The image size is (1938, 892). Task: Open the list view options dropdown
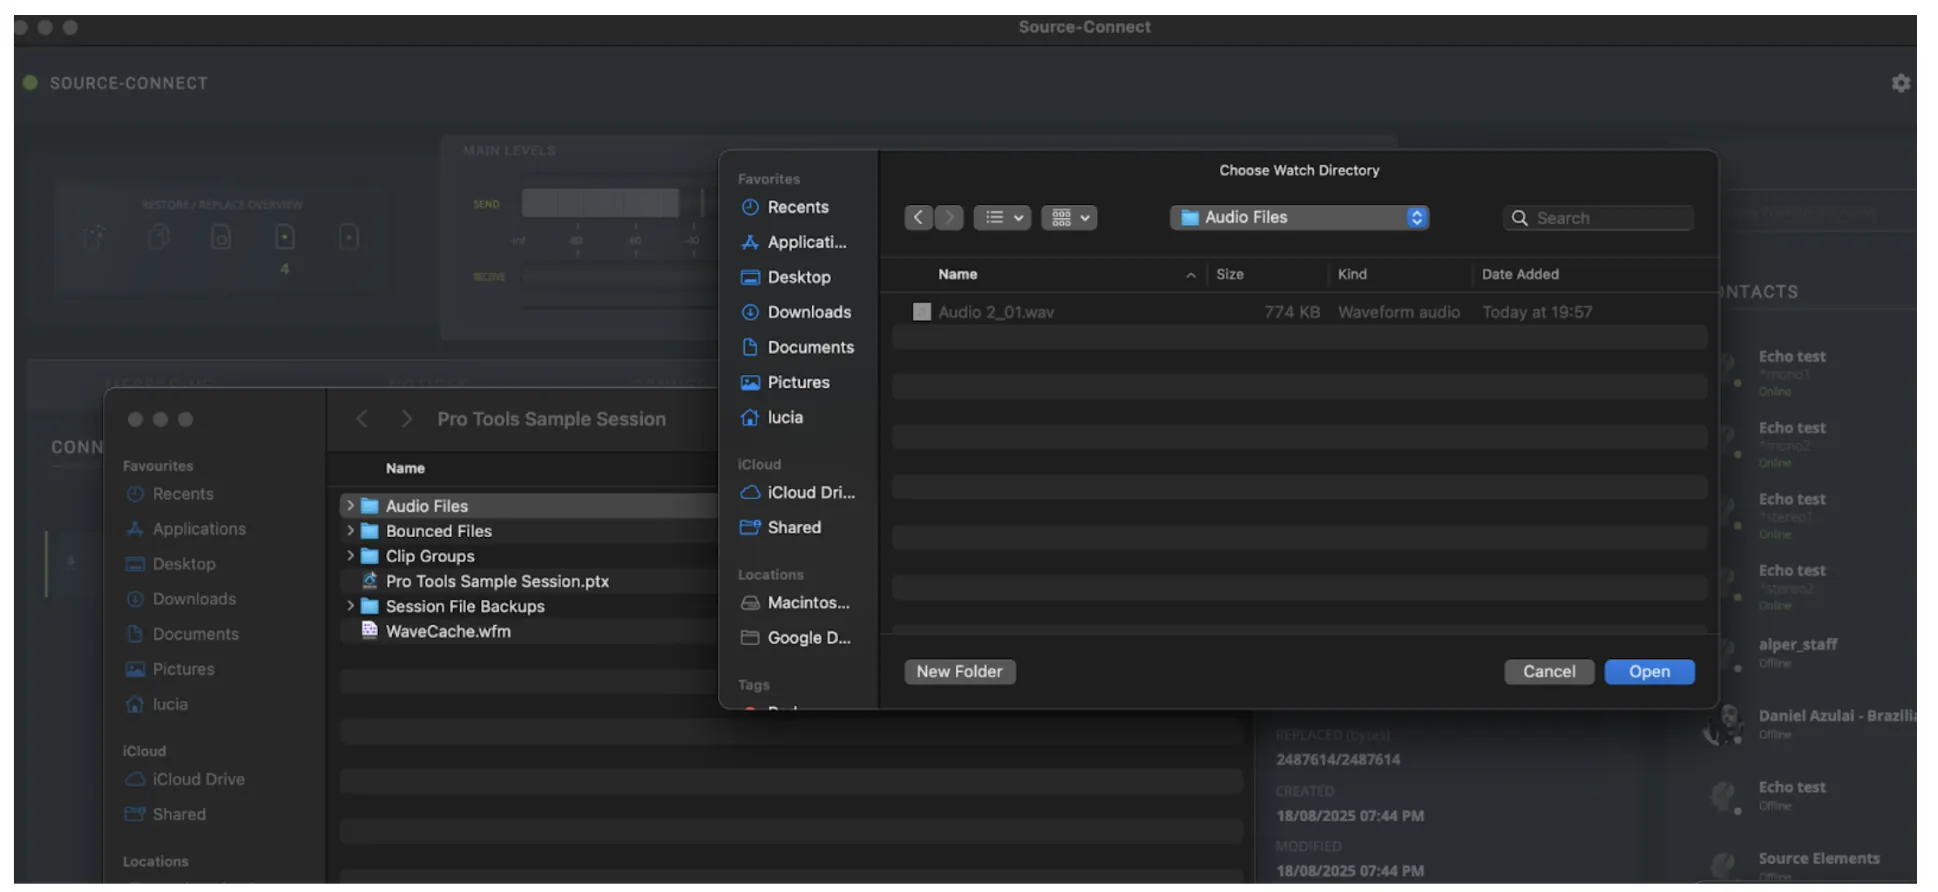coord(1002,217)
